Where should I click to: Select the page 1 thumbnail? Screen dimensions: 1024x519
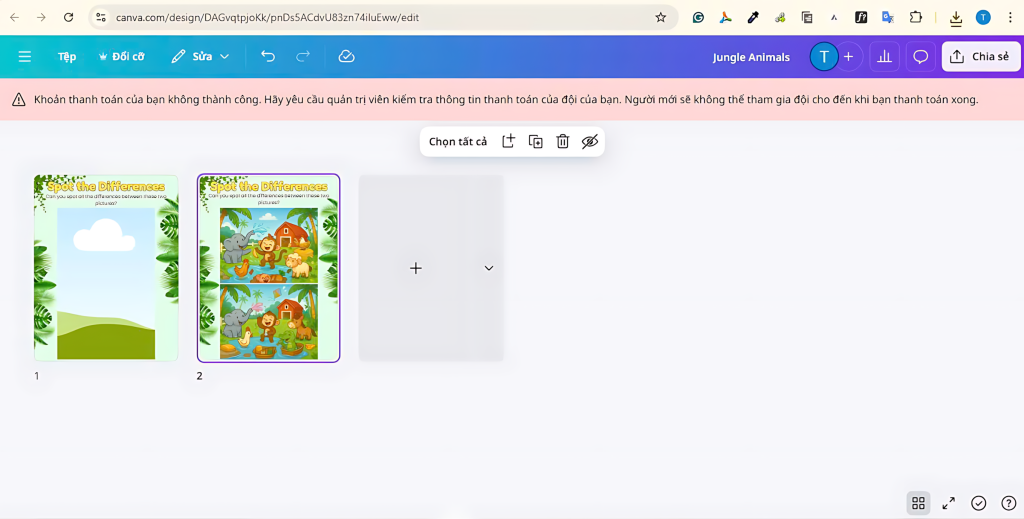tap(106, 268)
